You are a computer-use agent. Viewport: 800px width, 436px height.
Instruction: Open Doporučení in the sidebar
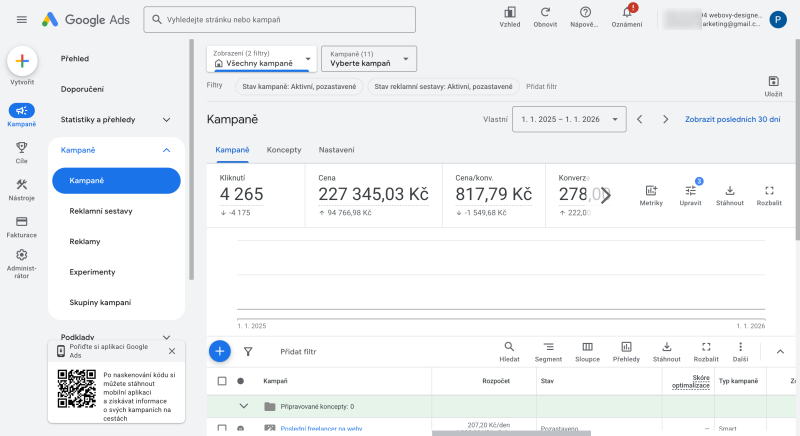pos(82,89)
